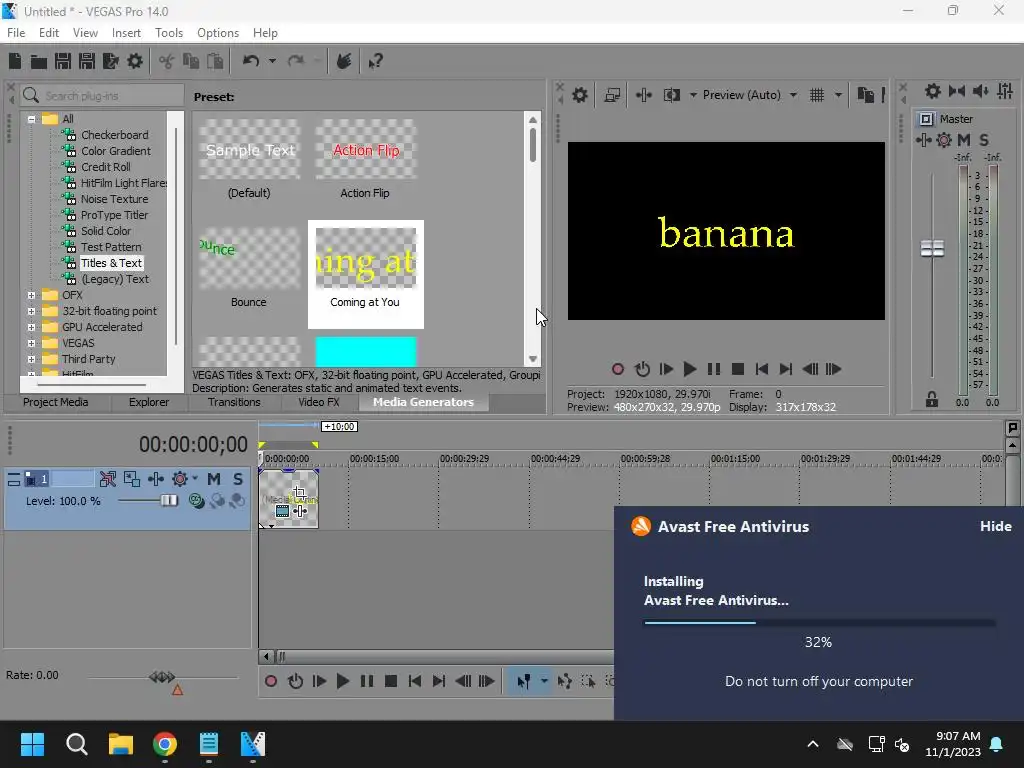The height and width of the screenshot is (768, 1024).
Task: Toggle Loop Playback in timeline transport
Action: [x=295, y=681]
